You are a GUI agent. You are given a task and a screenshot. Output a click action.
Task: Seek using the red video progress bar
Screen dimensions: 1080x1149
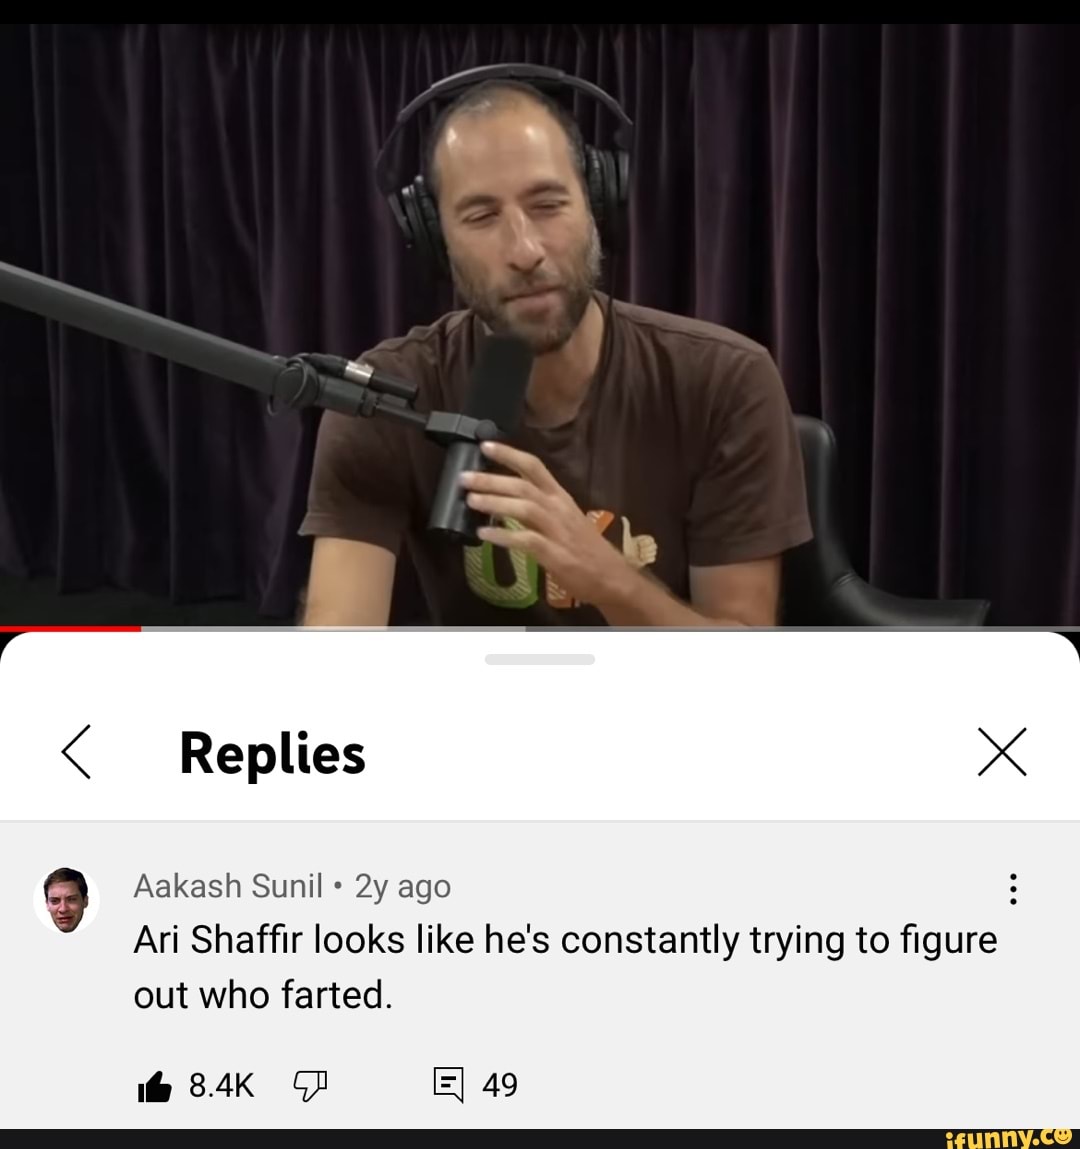click(x=70, y=629)
